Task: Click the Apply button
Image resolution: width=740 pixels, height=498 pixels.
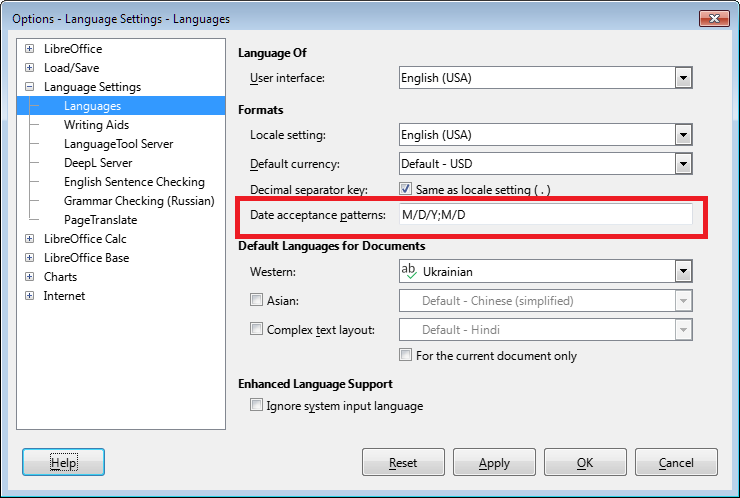Action: coord(494,462)
